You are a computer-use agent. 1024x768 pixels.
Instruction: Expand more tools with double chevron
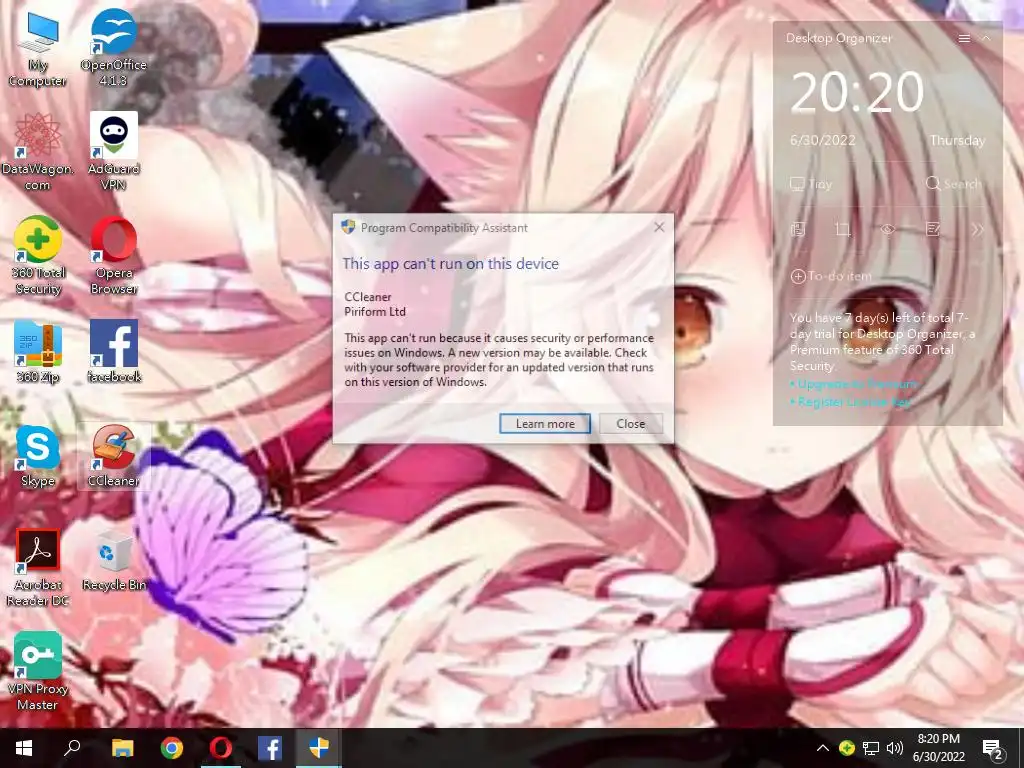(x=977, y=229)
